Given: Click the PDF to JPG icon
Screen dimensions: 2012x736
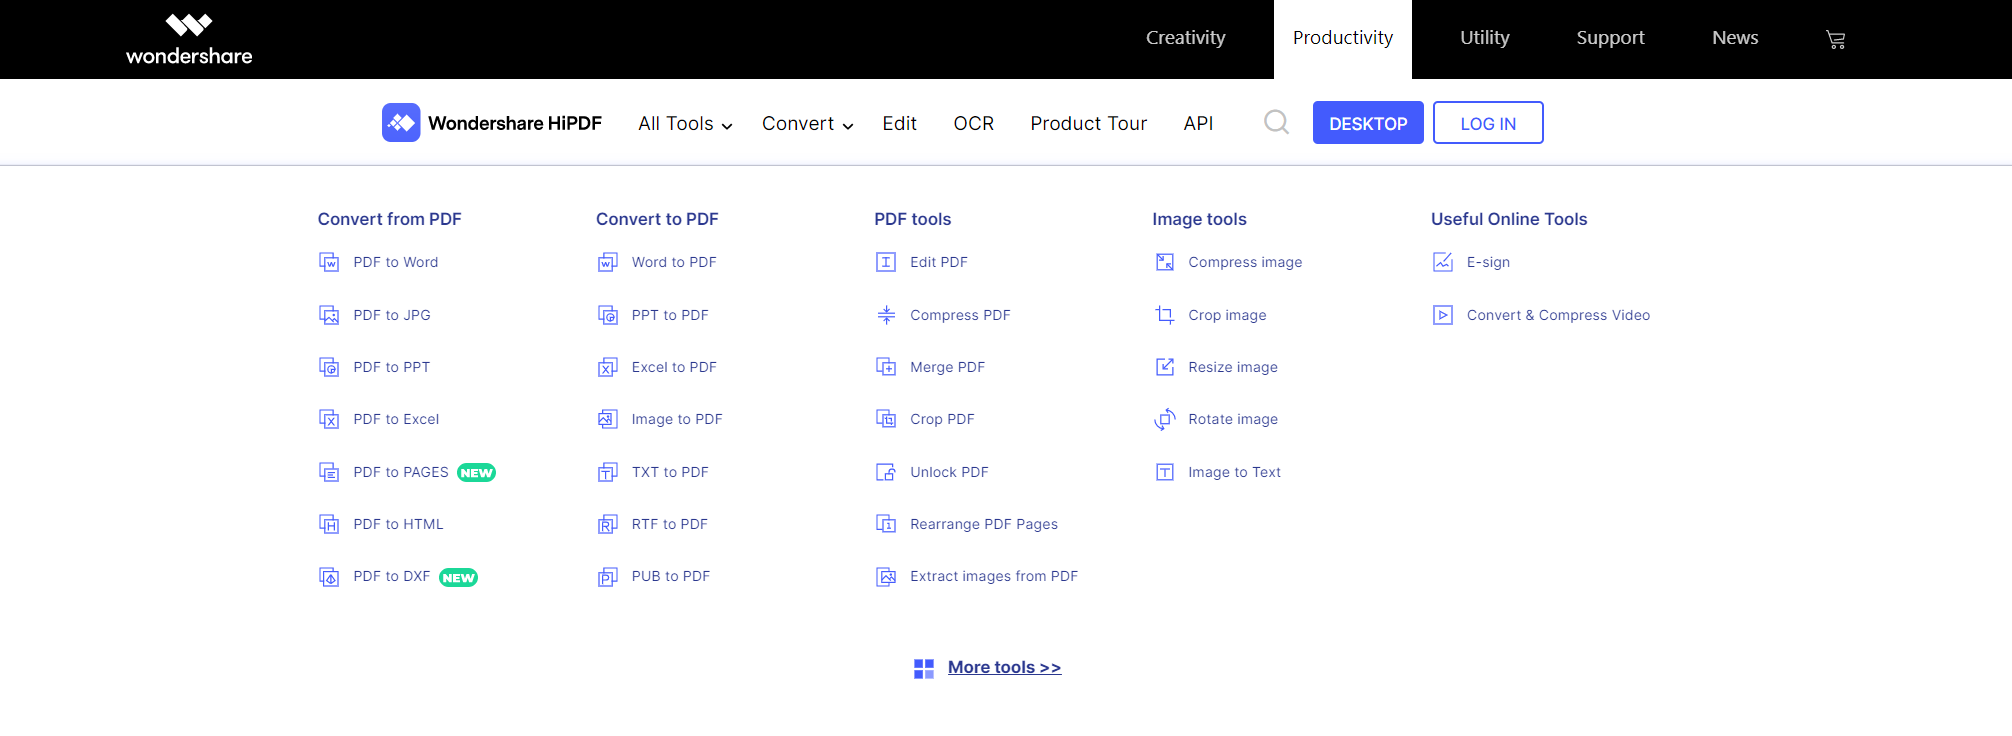Looking at the screenshot, I should [x=329, y=315].
